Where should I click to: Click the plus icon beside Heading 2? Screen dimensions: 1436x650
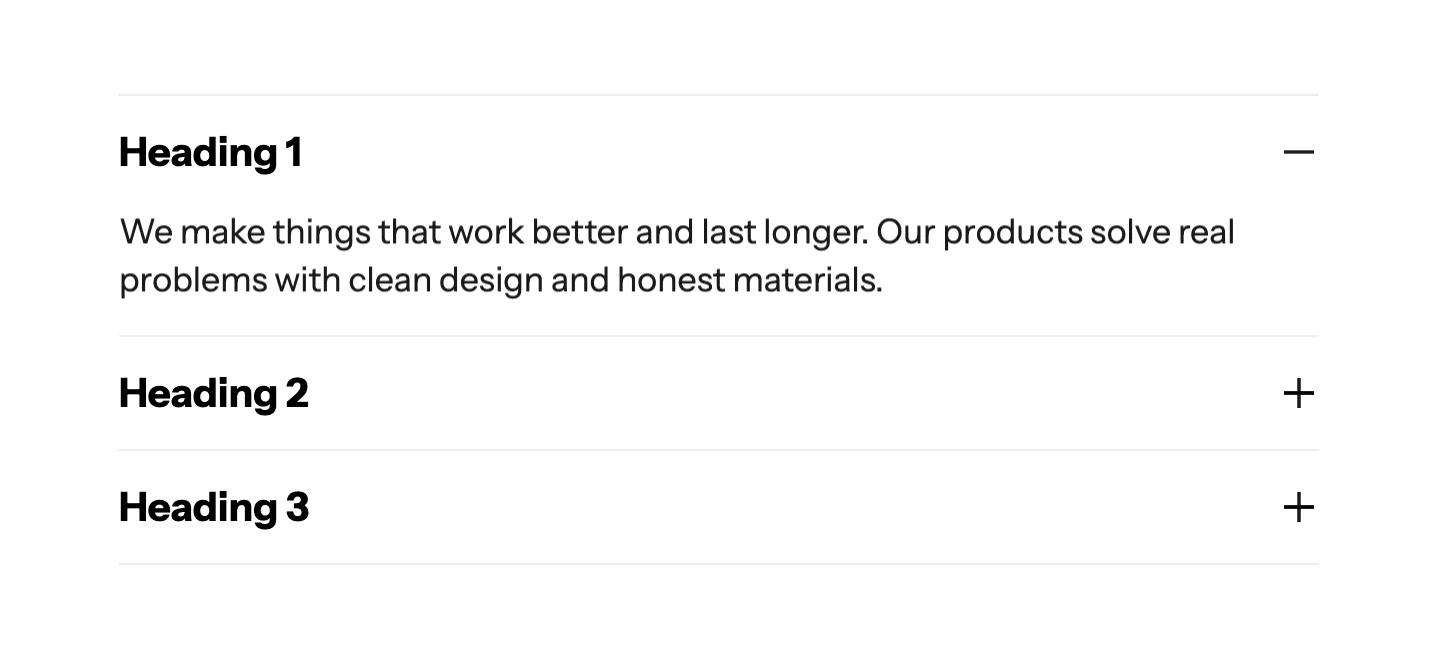[x=1298, y=393]
